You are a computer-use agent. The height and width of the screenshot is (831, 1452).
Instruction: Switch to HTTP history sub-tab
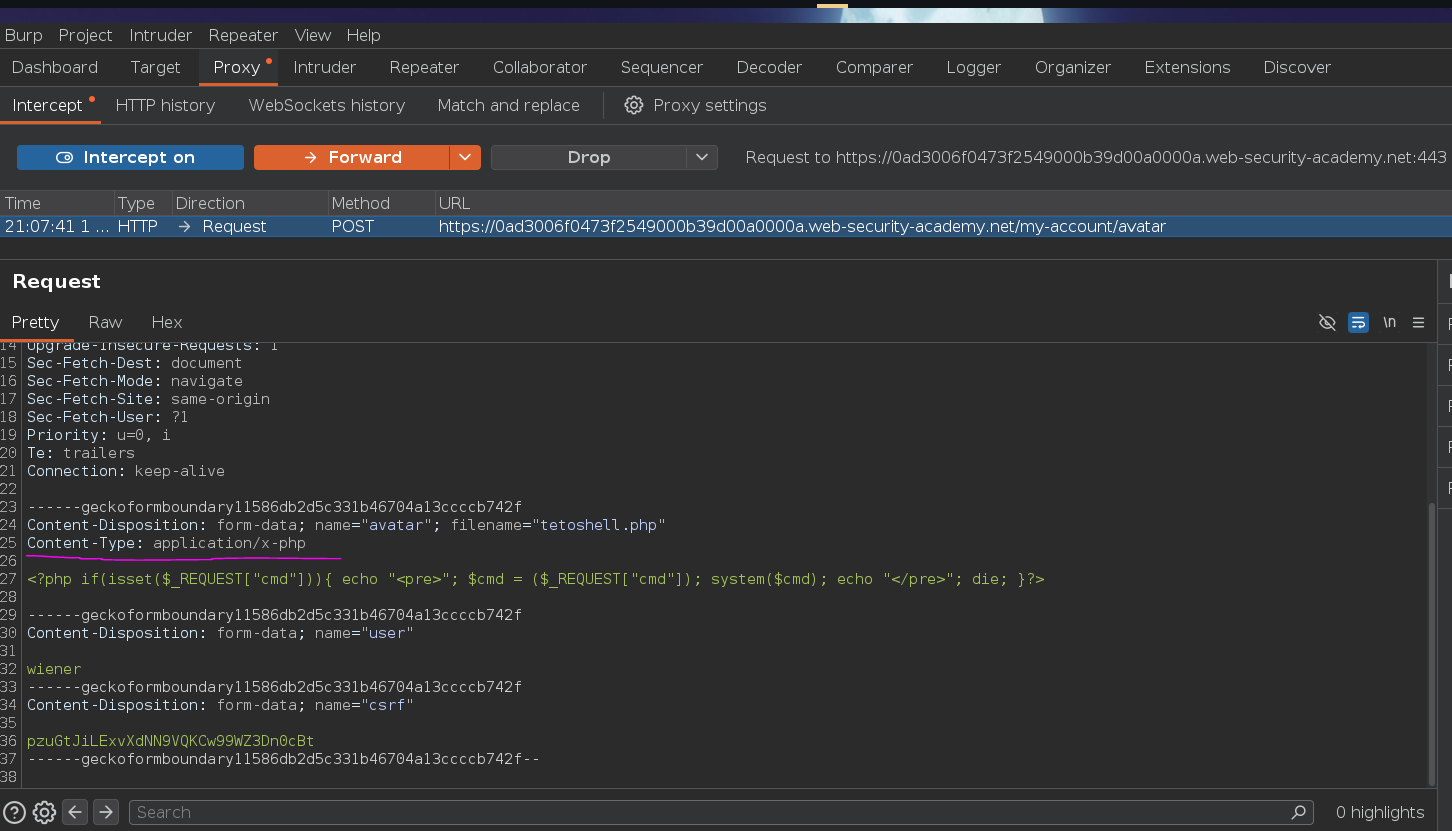[x=165, y=105]
